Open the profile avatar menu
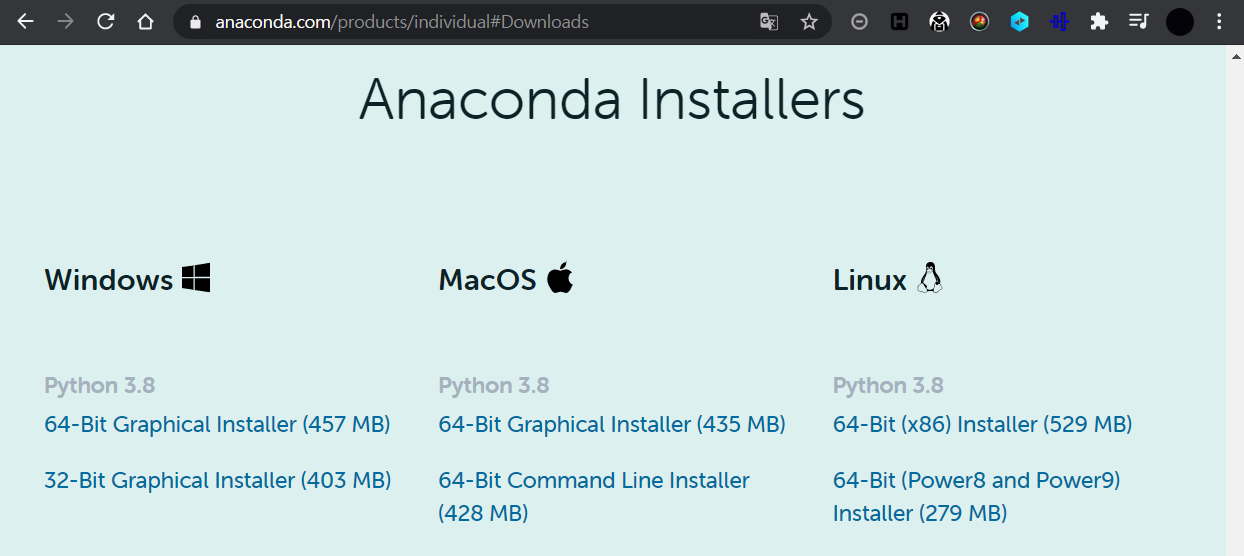The image size is (1244, 556). 1180,21
